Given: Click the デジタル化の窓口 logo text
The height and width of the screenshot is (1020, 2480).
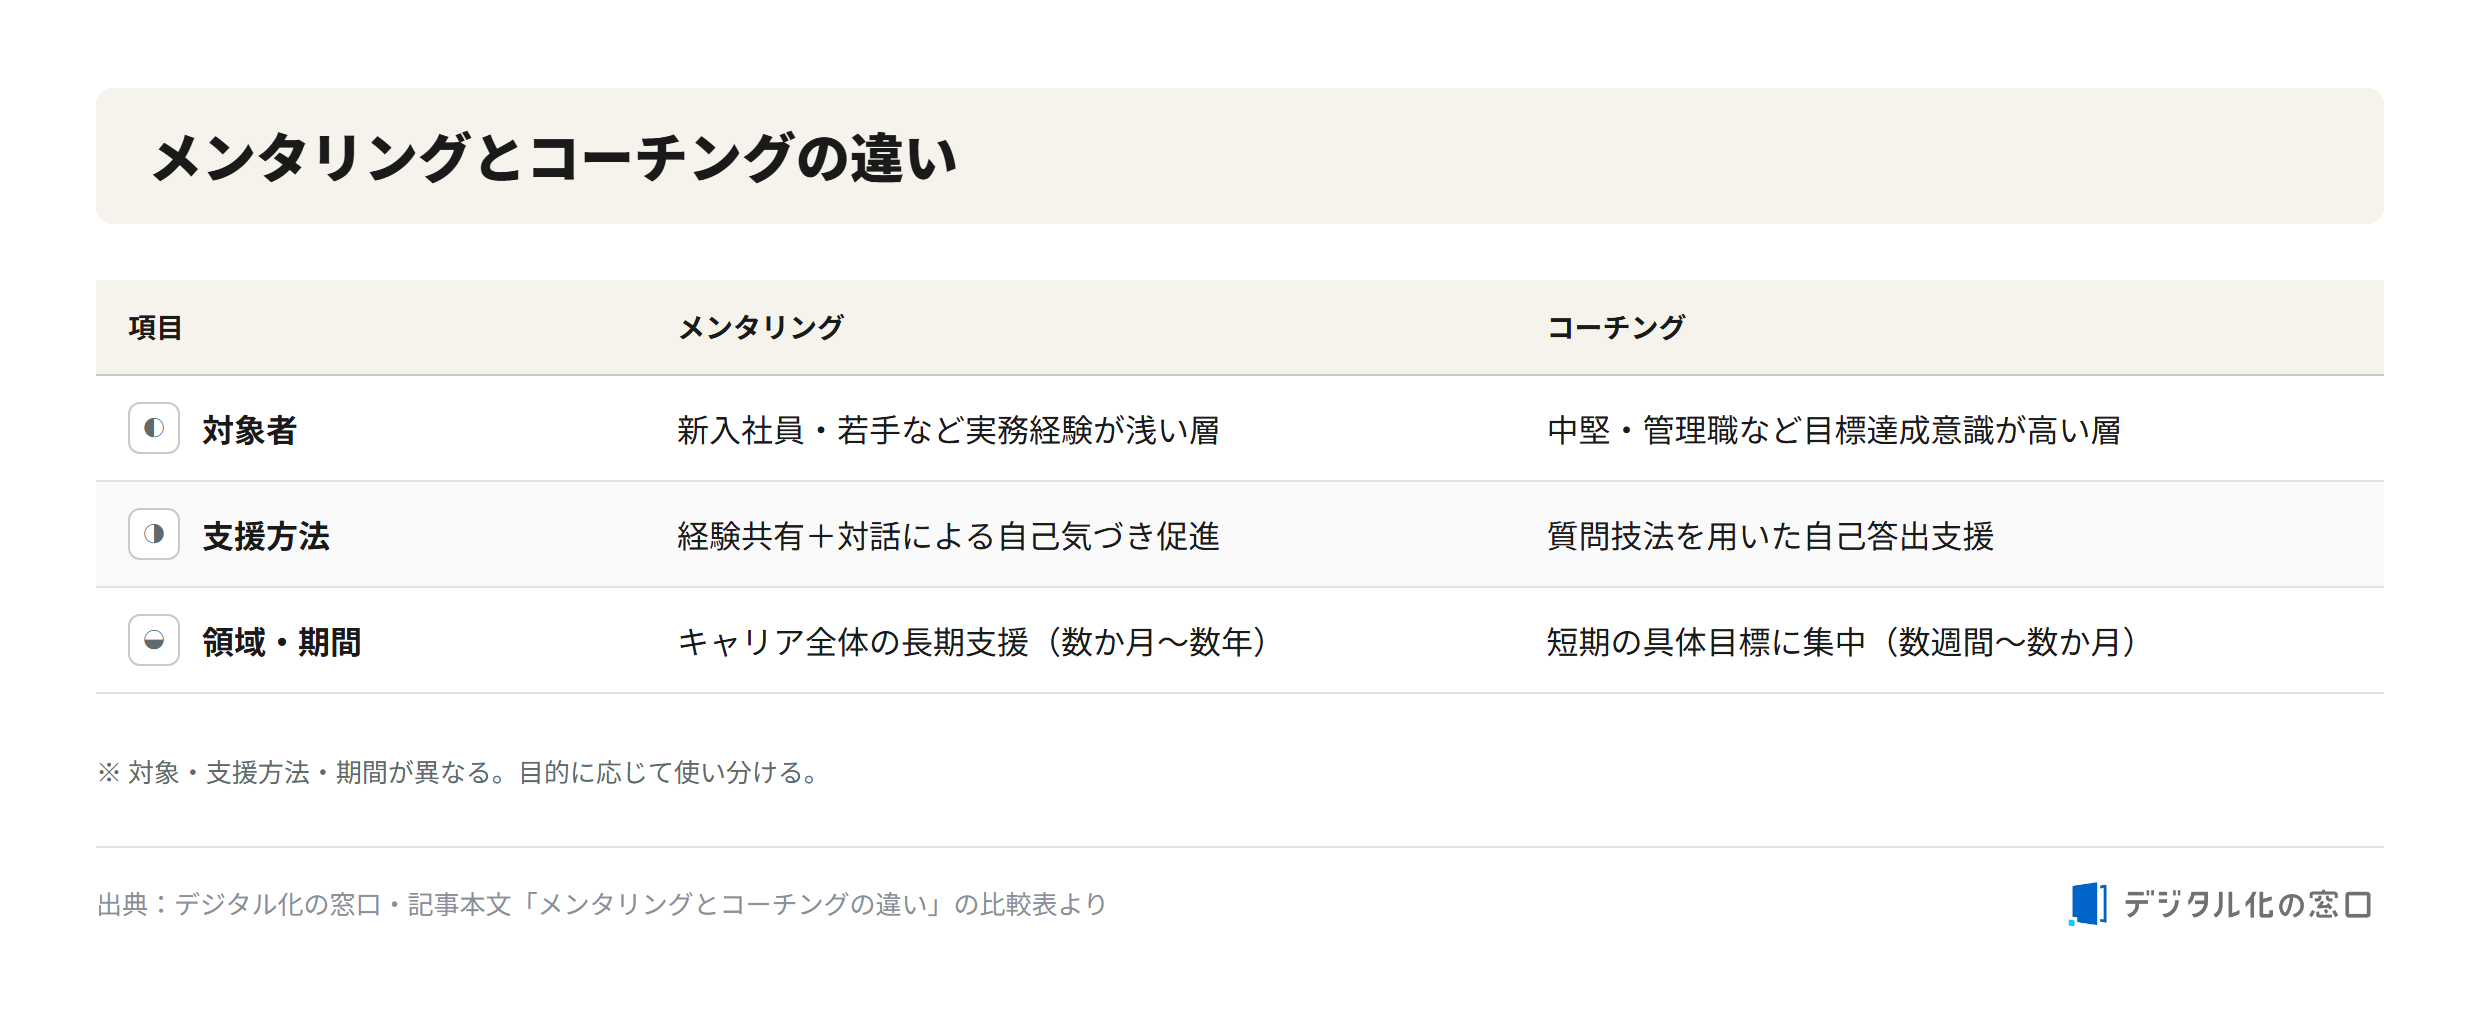Looking at the screenshot, I should click(x=2247, y=905).
